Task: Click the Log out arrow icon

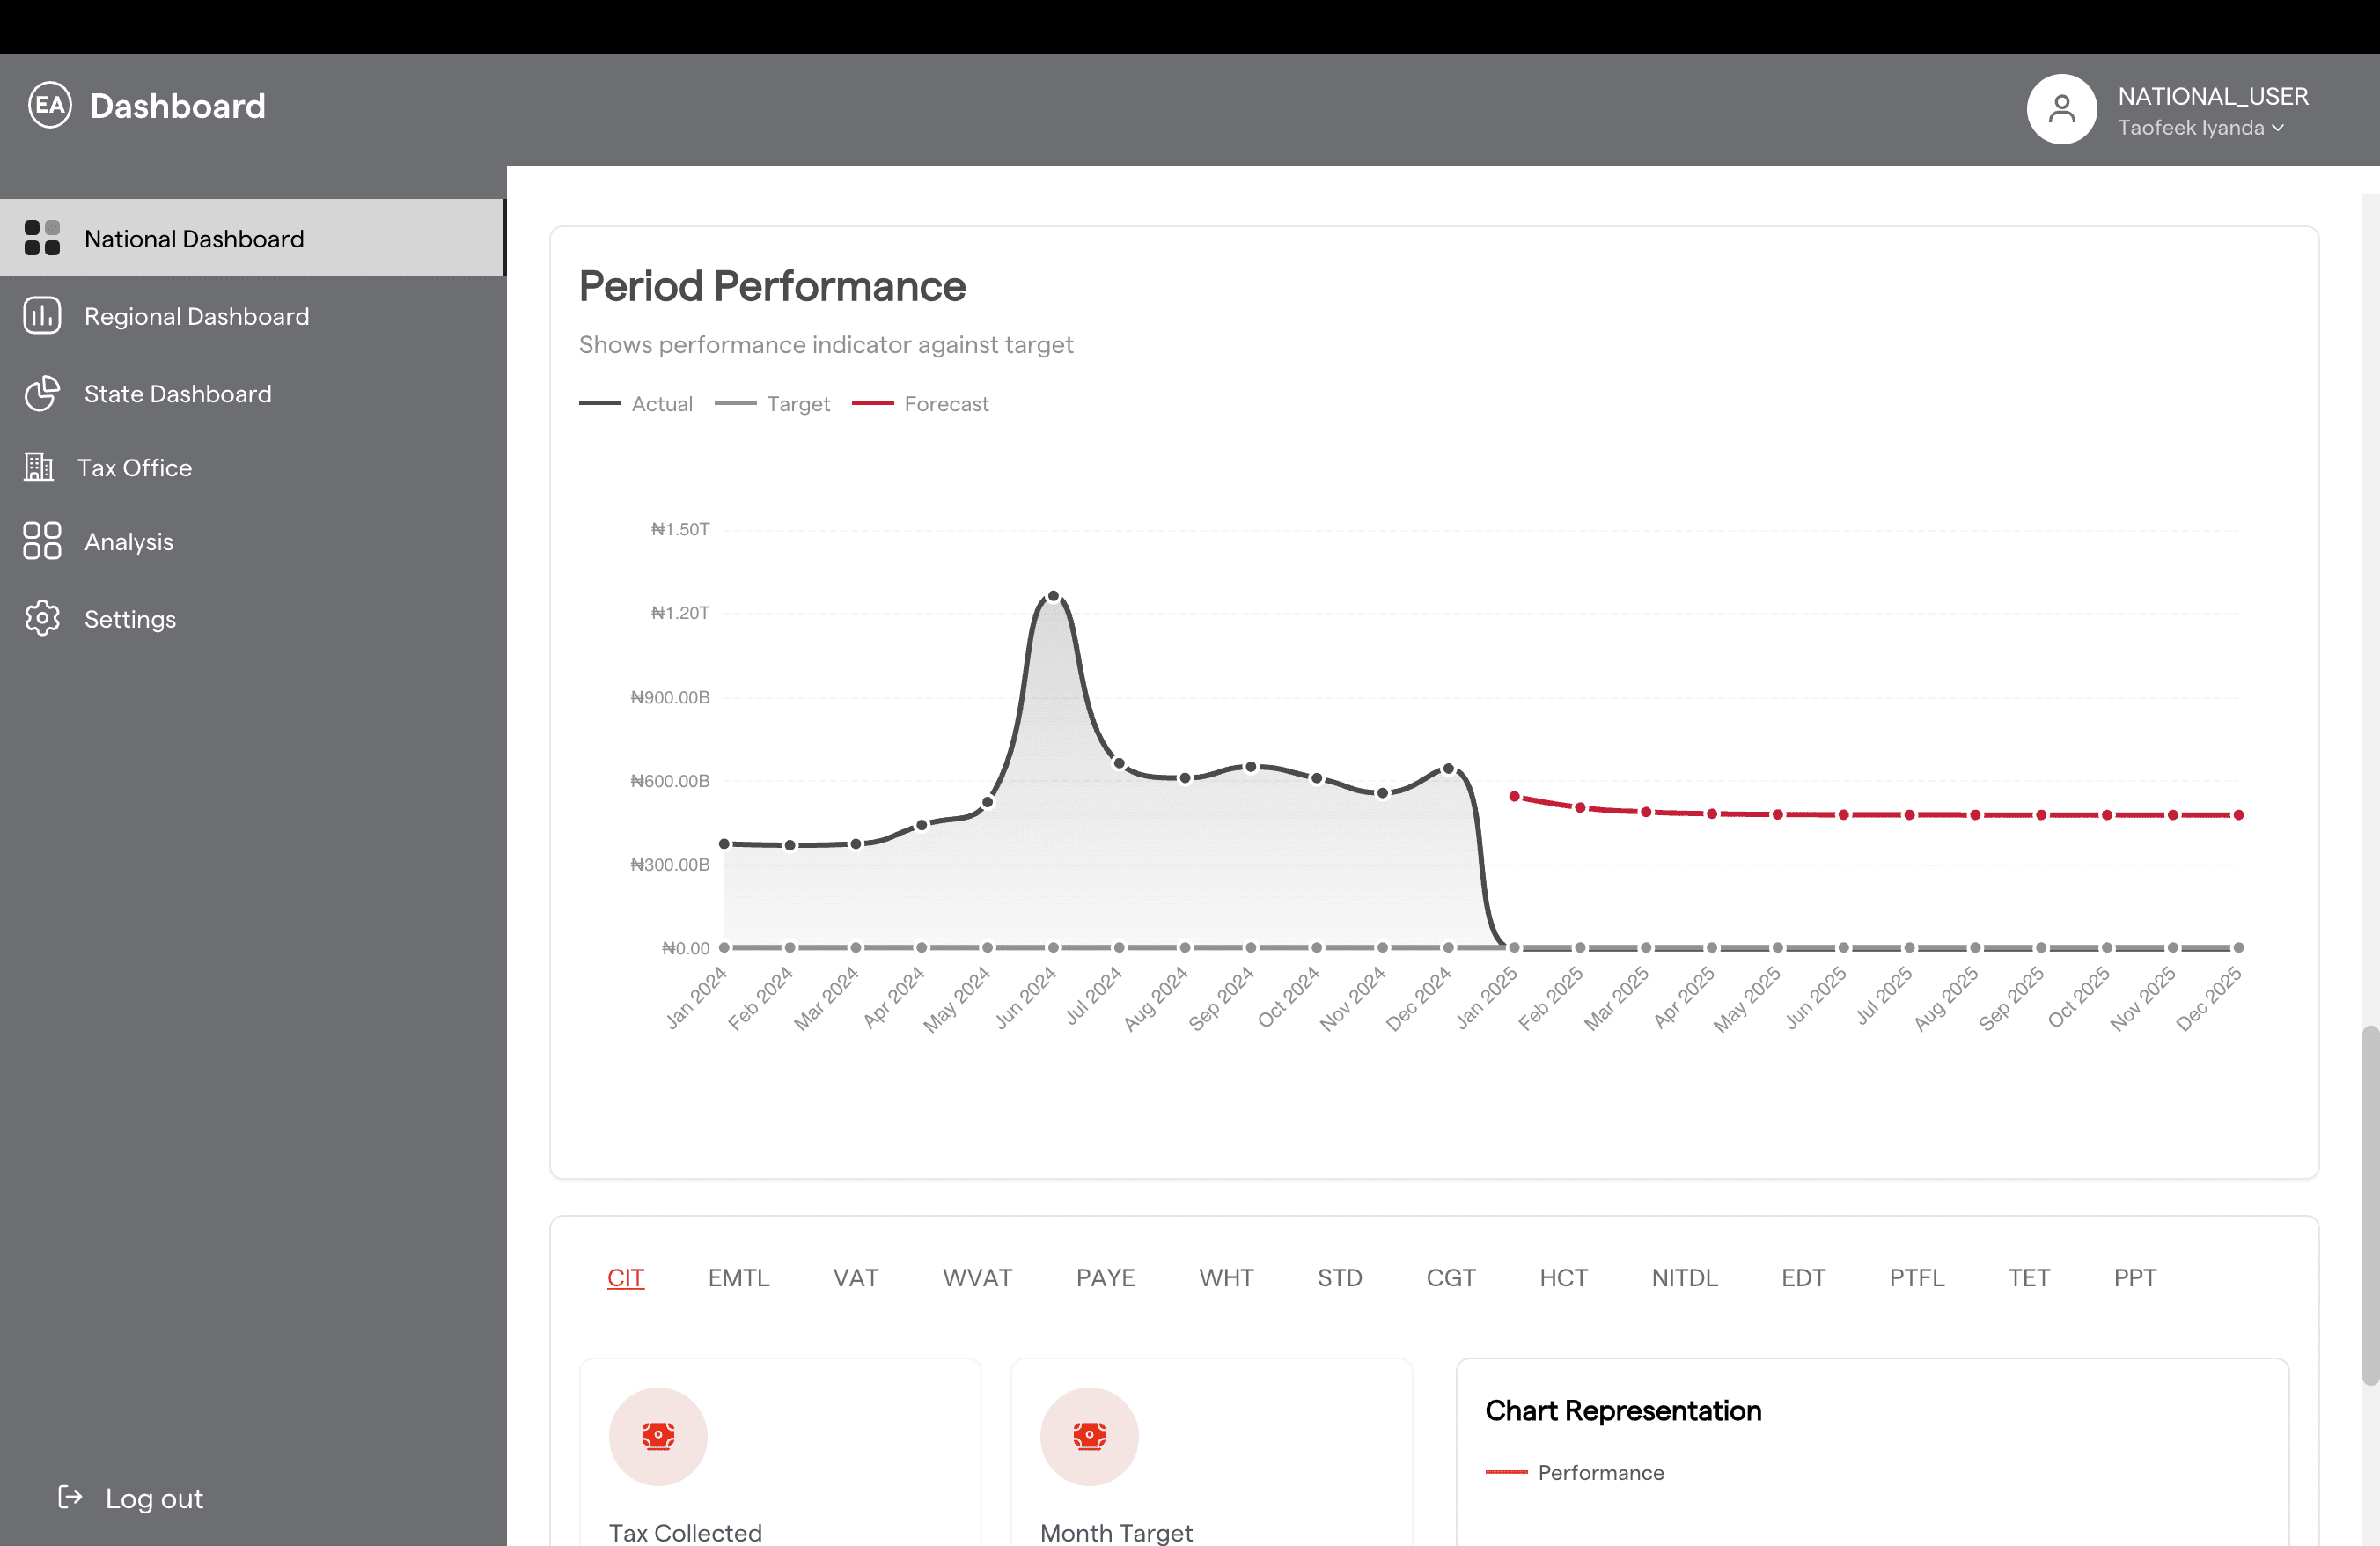Action: point(70,1497)
